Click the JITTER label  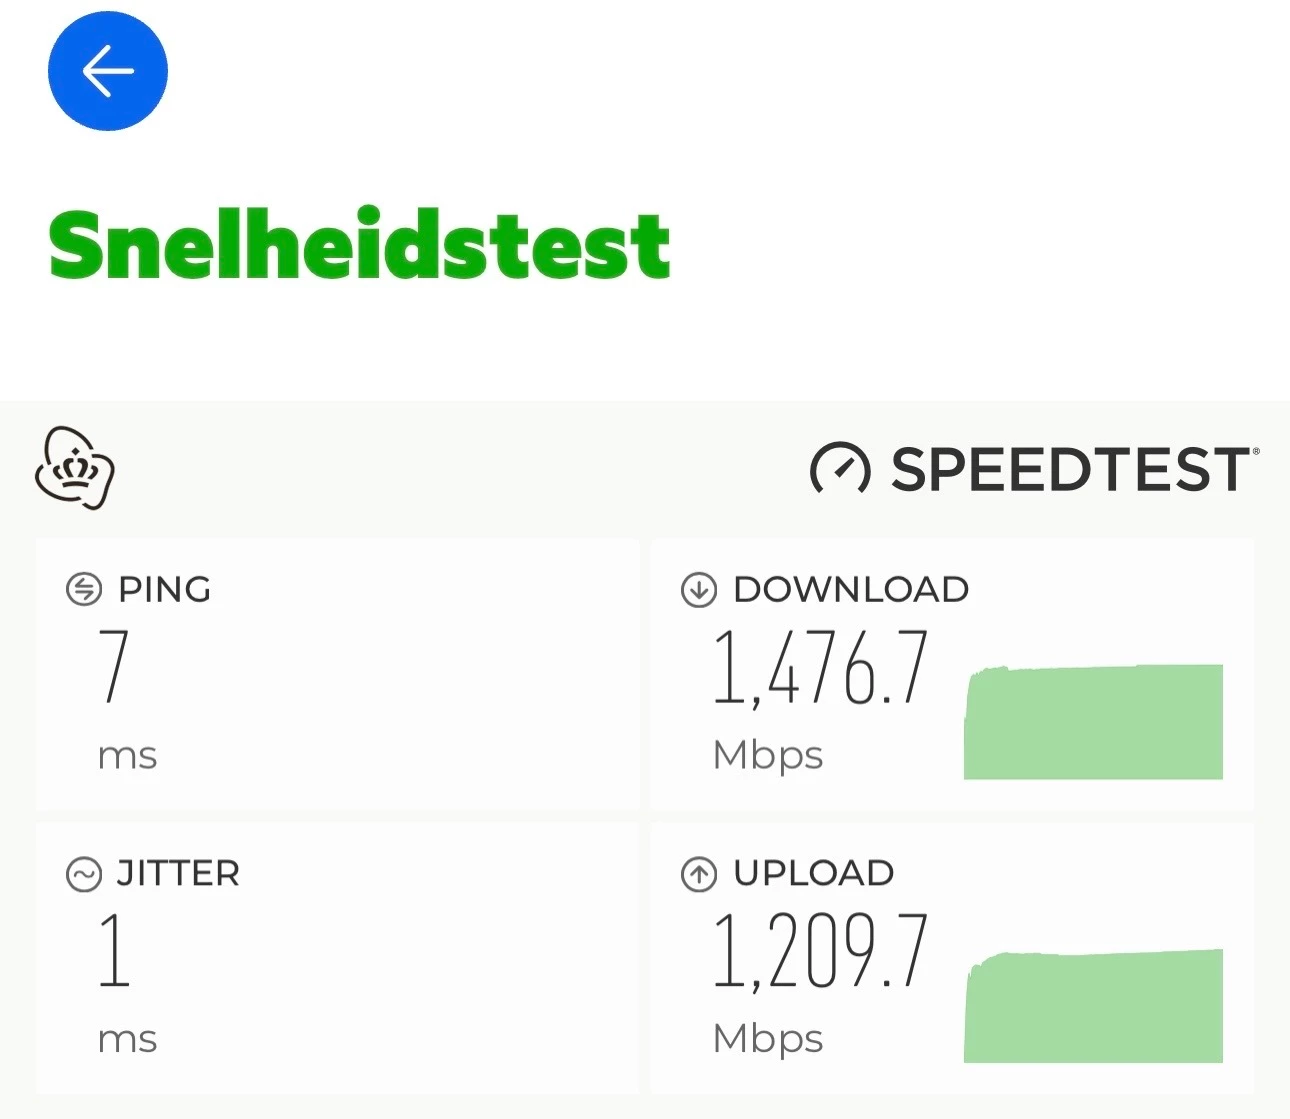point(178,874)
